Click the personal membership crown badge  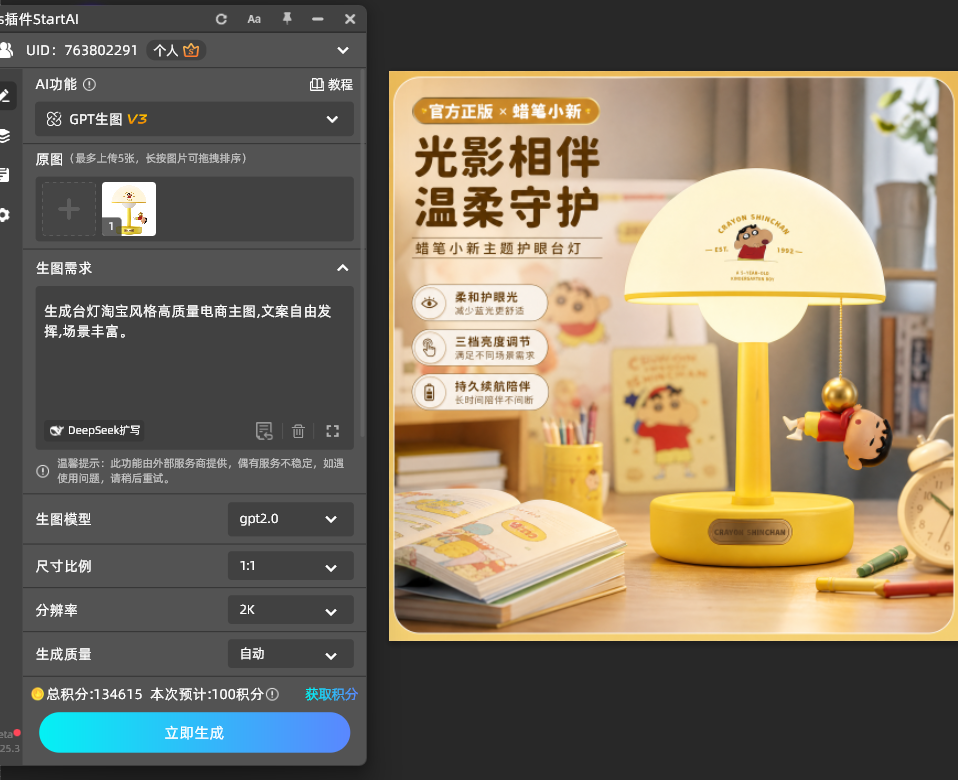point(176,50)
